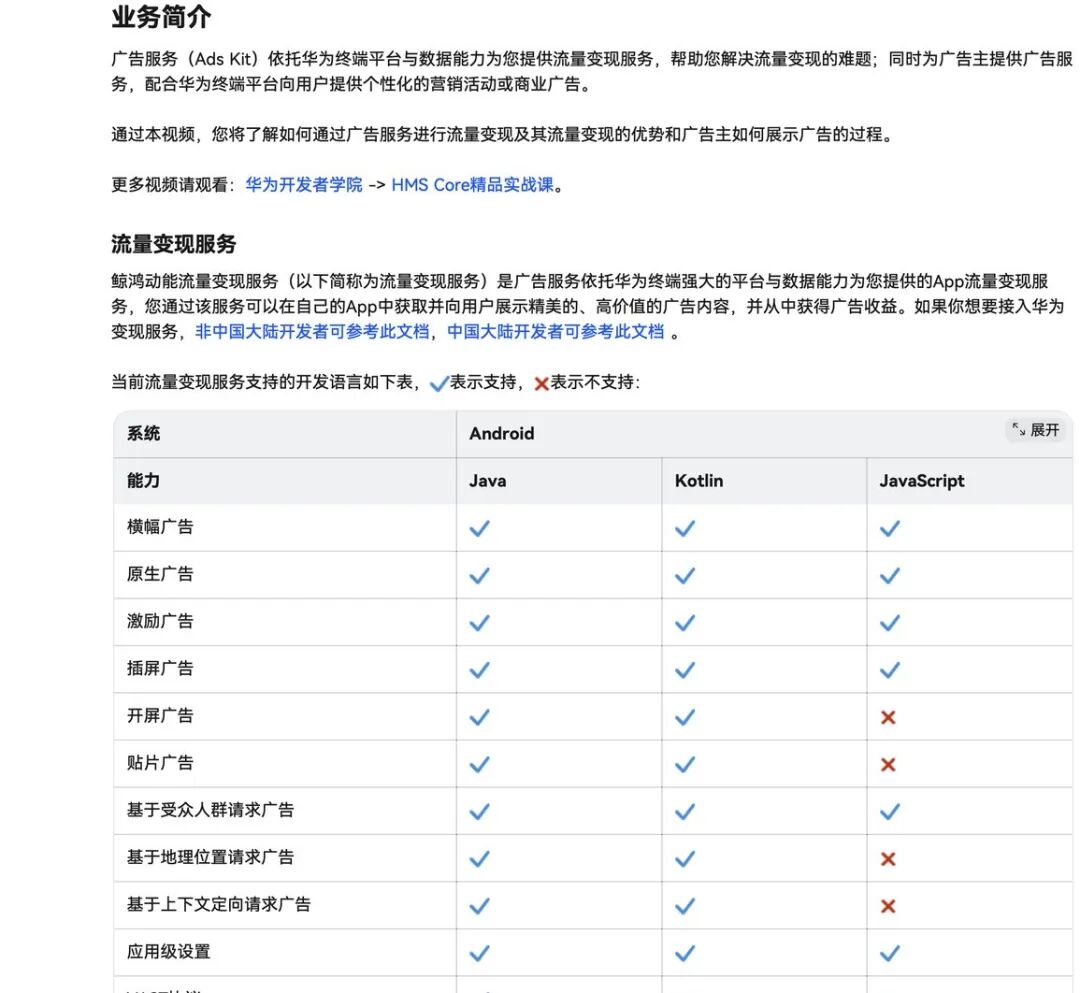Click the 插屏广告 row label
The width and height of the screenshot is (1080, 993).
pyautogui.click(x=160, y=668)
